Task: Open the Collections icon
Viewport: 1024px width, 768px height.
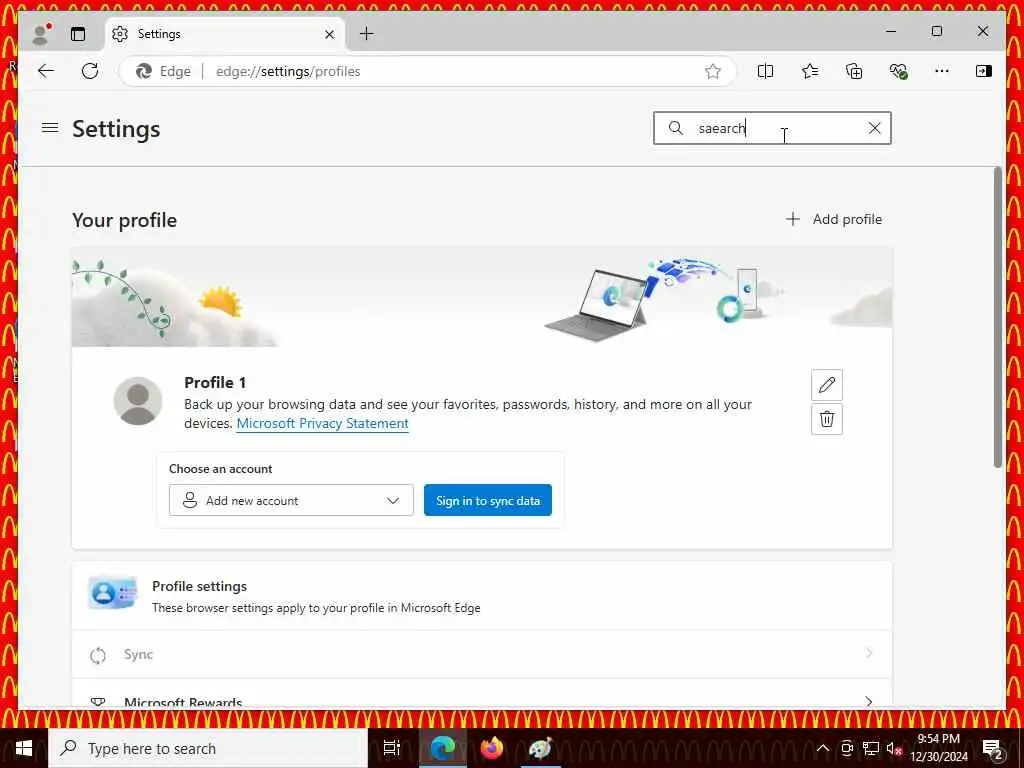Action: click(x=854, y=71)
